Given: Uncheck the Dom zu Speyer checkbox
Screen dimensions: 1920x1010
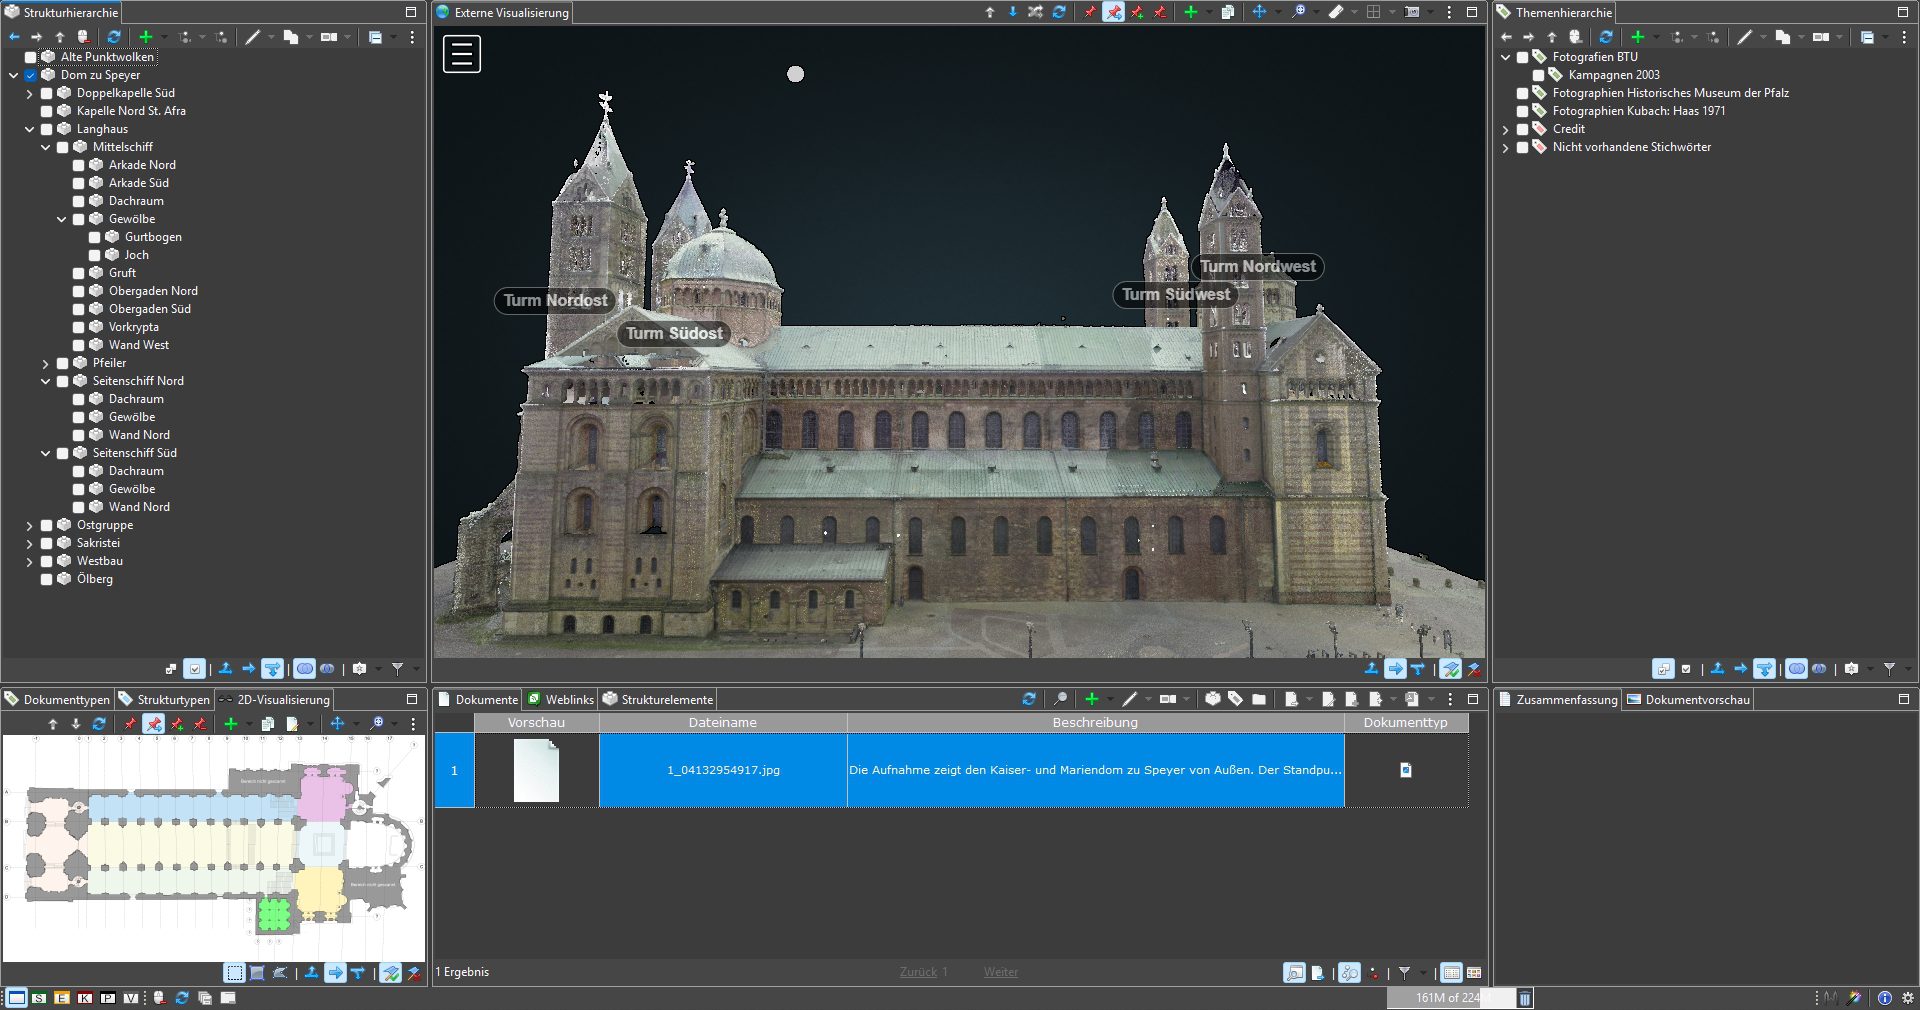Looking at the screenshot, I should (x=30, y=75).
